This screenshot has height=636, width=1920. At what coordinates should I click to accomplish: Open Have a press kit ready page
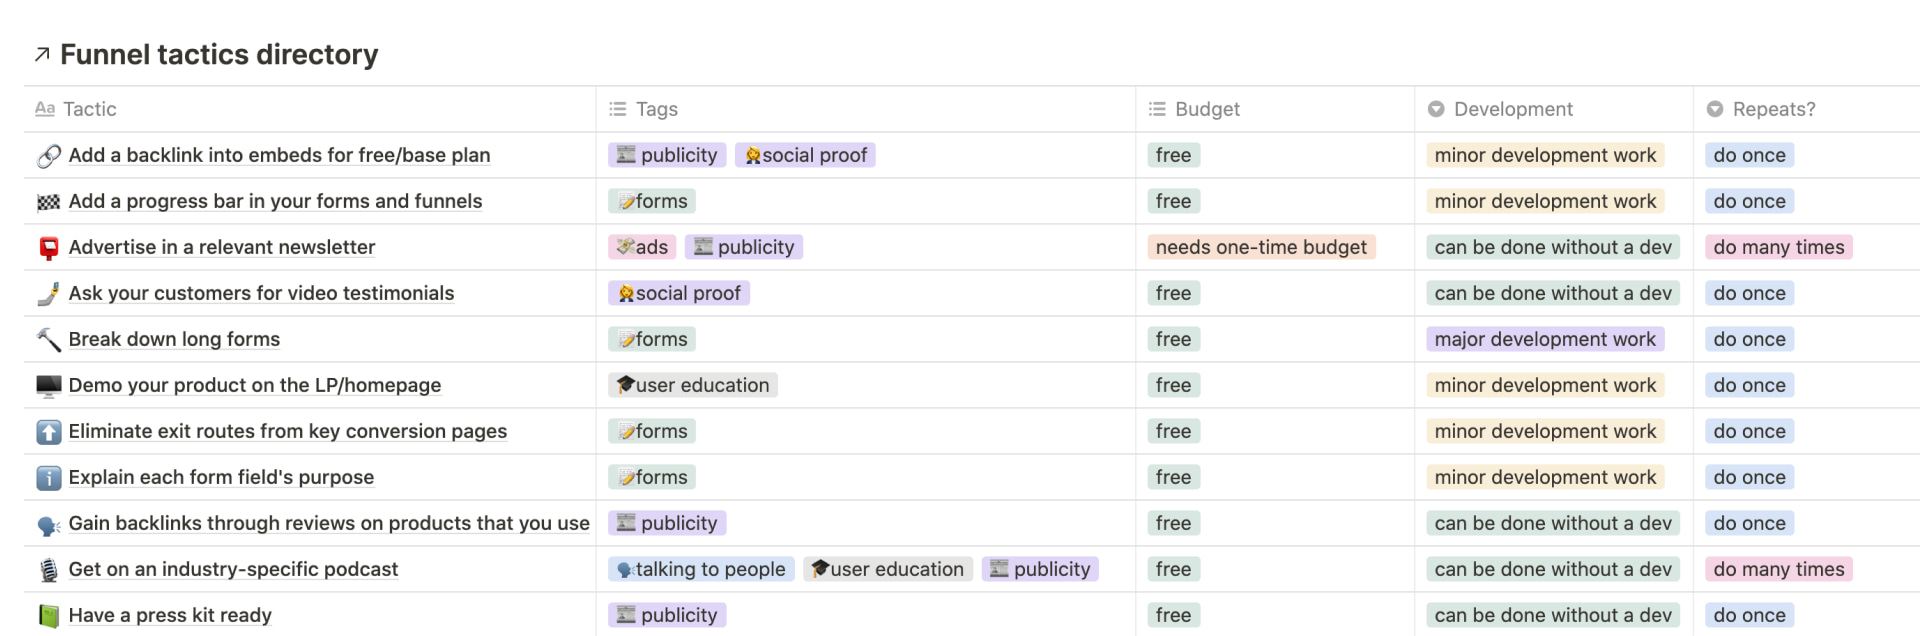[170, 615]
